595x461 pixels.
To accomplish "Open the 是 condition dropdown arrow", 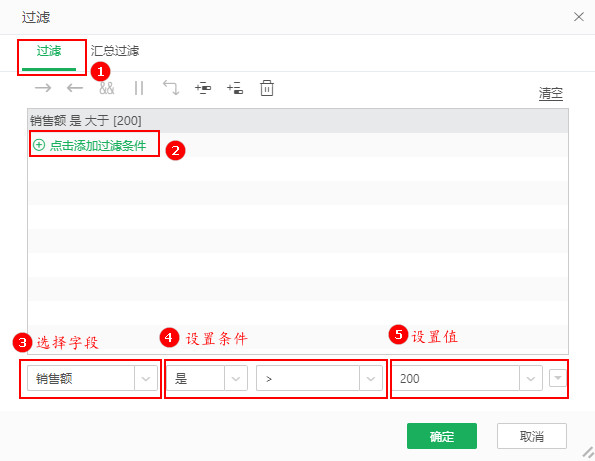I will (236, 378).
